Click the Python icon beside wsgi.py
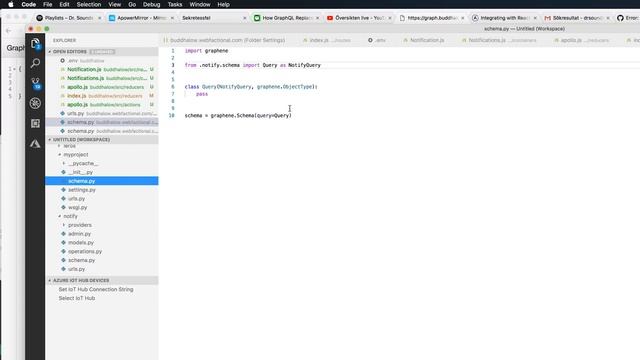Viewport: 640px width, 360px height. (x=63, y=207)
